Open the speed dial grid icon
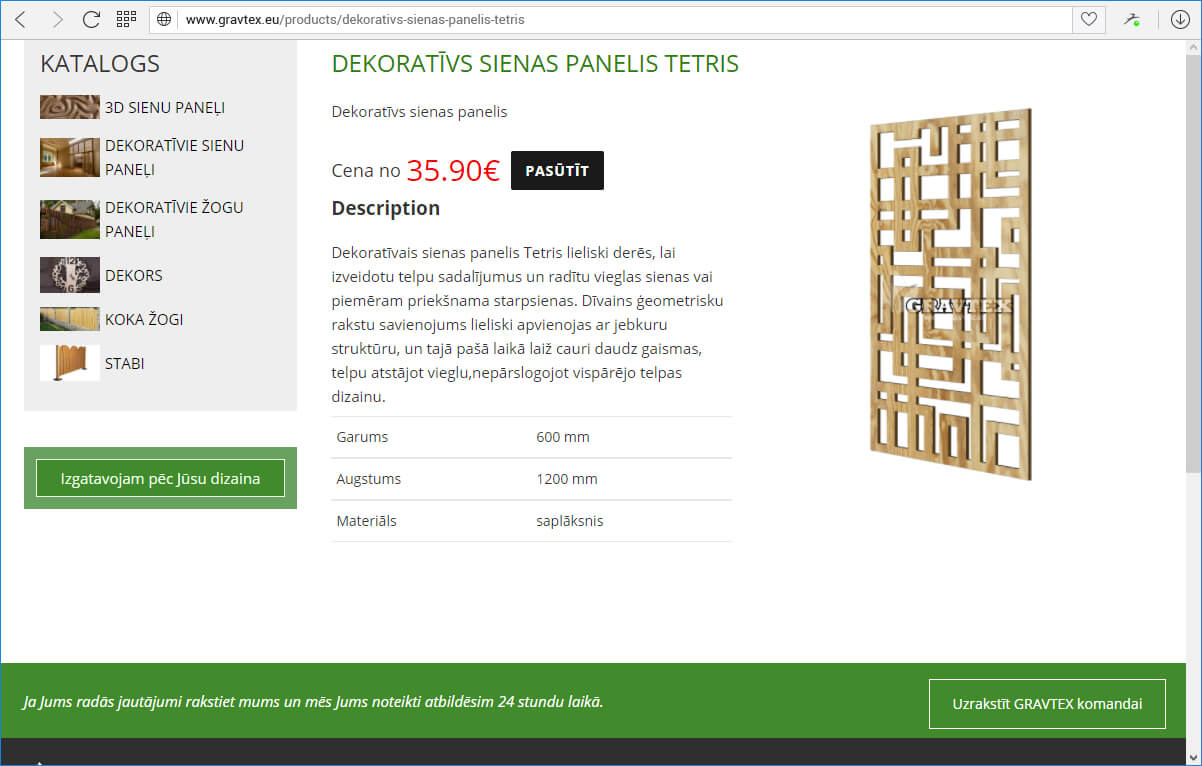Image resolution: width=1202 pixels, height=766 pixels. pyautogui.click(x=126, y=19)
